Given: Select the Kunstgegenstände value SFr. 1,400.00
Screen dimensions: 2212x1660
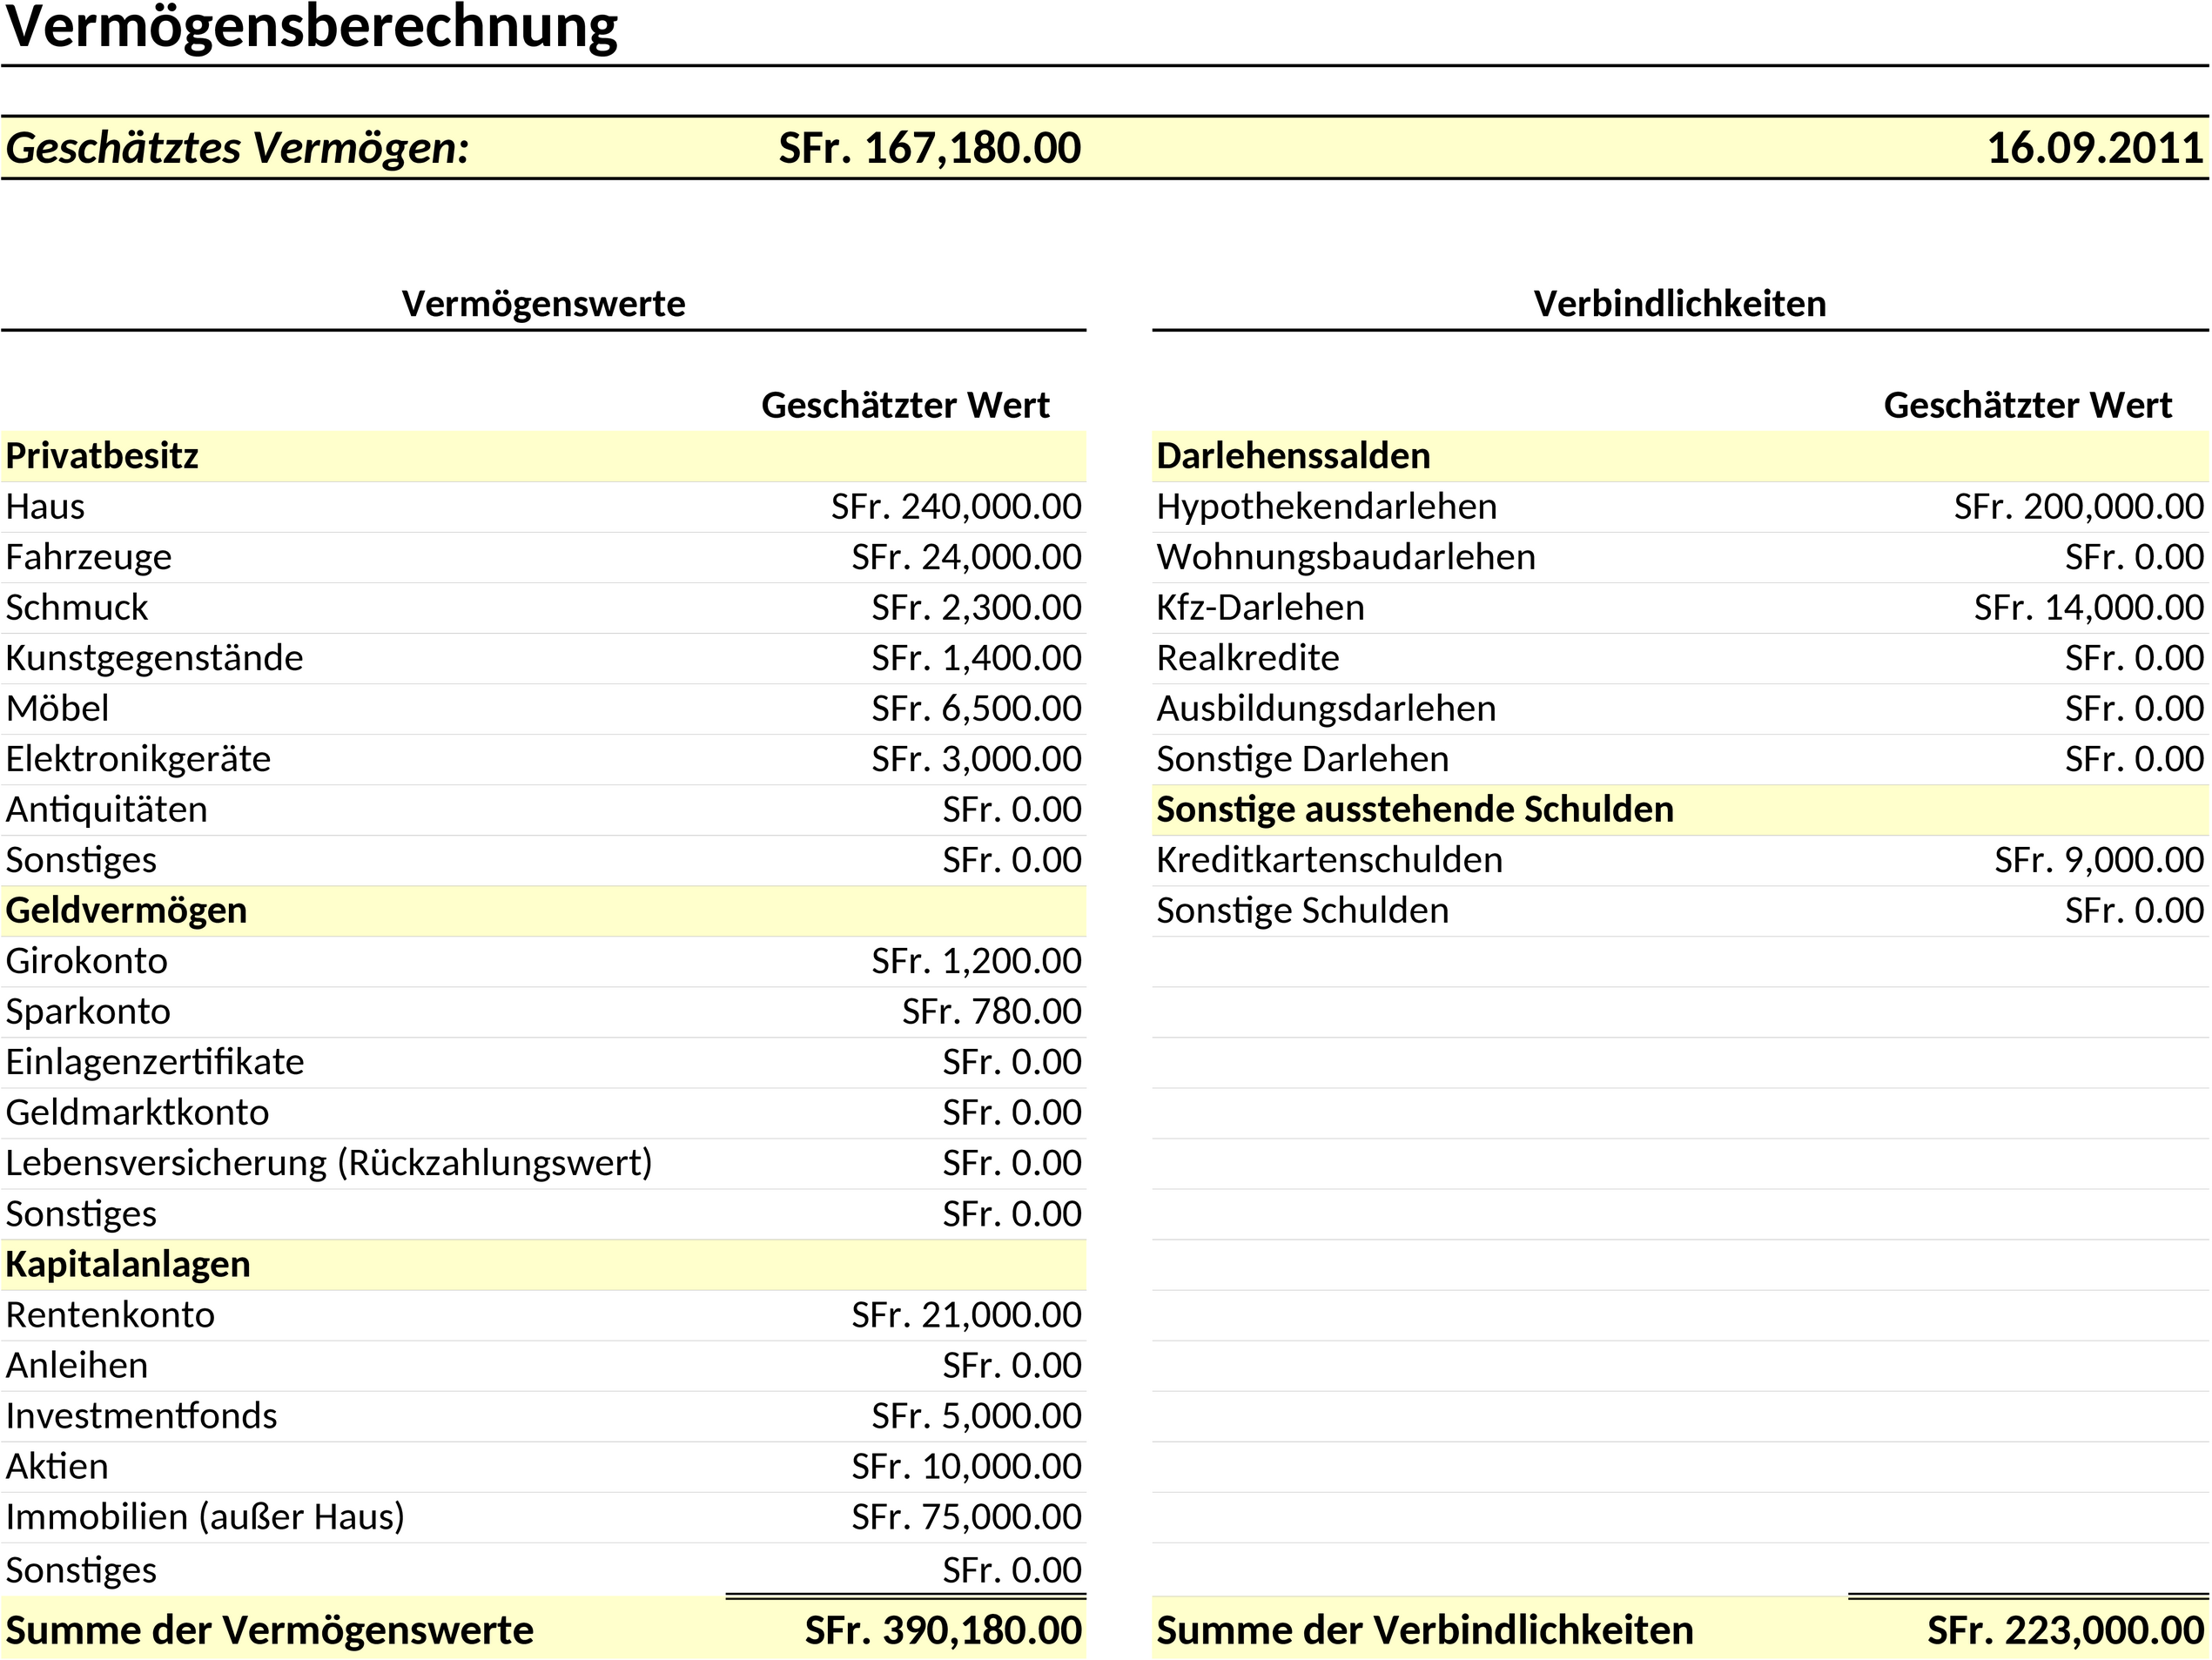Looking at the screenshot, I should point(976,658).
